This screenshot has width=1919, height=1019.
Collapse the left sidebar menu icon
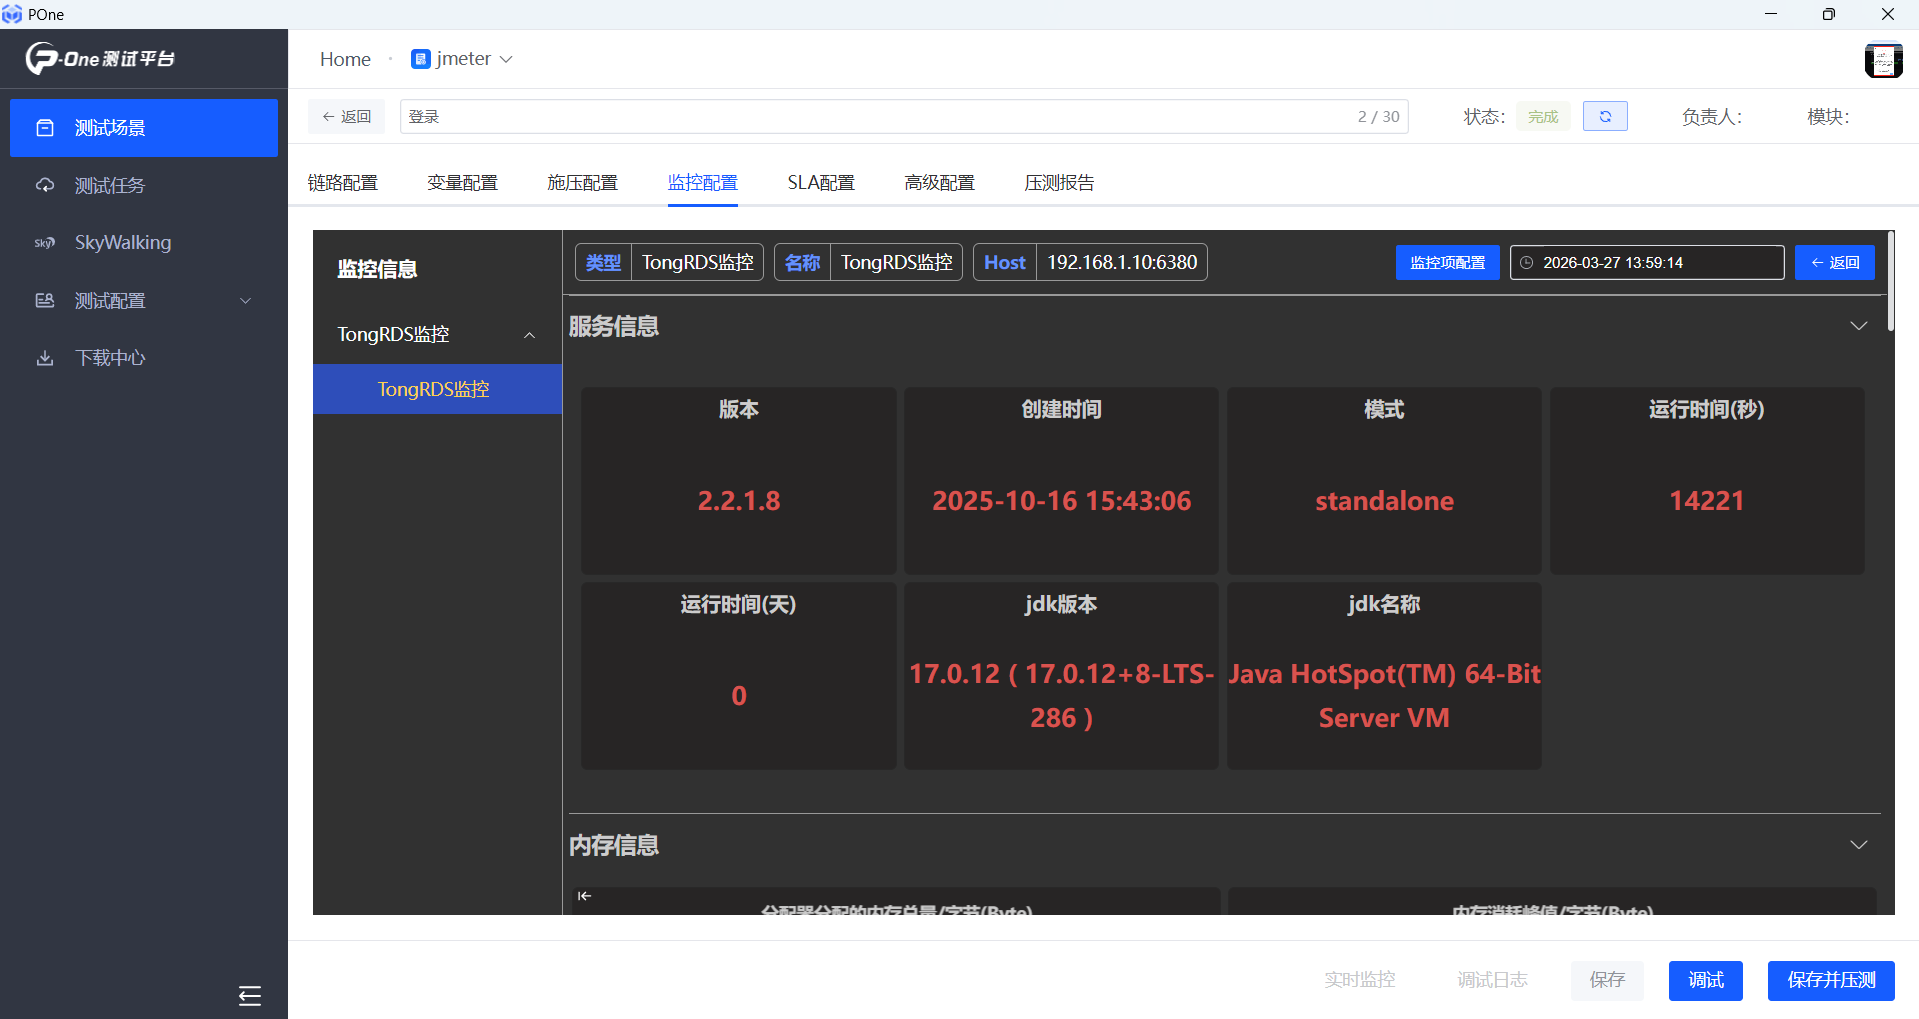249,995
